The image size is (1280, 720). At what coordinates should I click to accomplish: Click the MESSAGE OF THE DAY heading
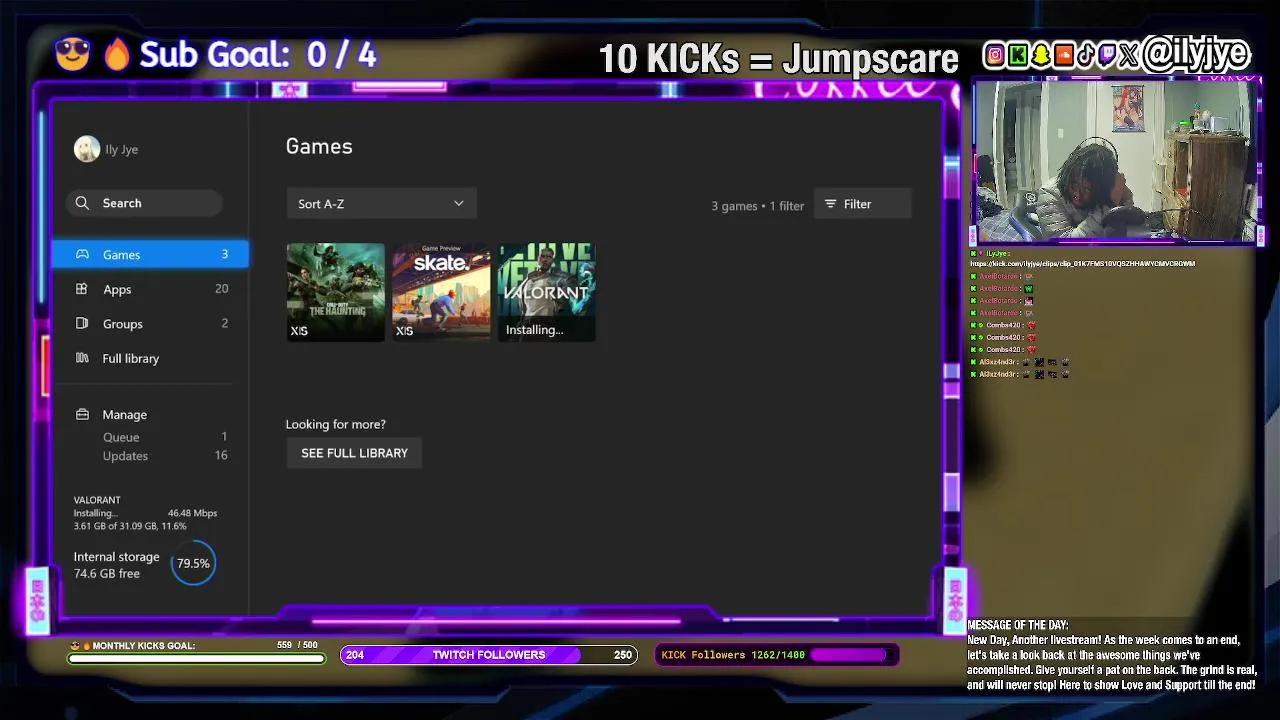(1017, 626)
